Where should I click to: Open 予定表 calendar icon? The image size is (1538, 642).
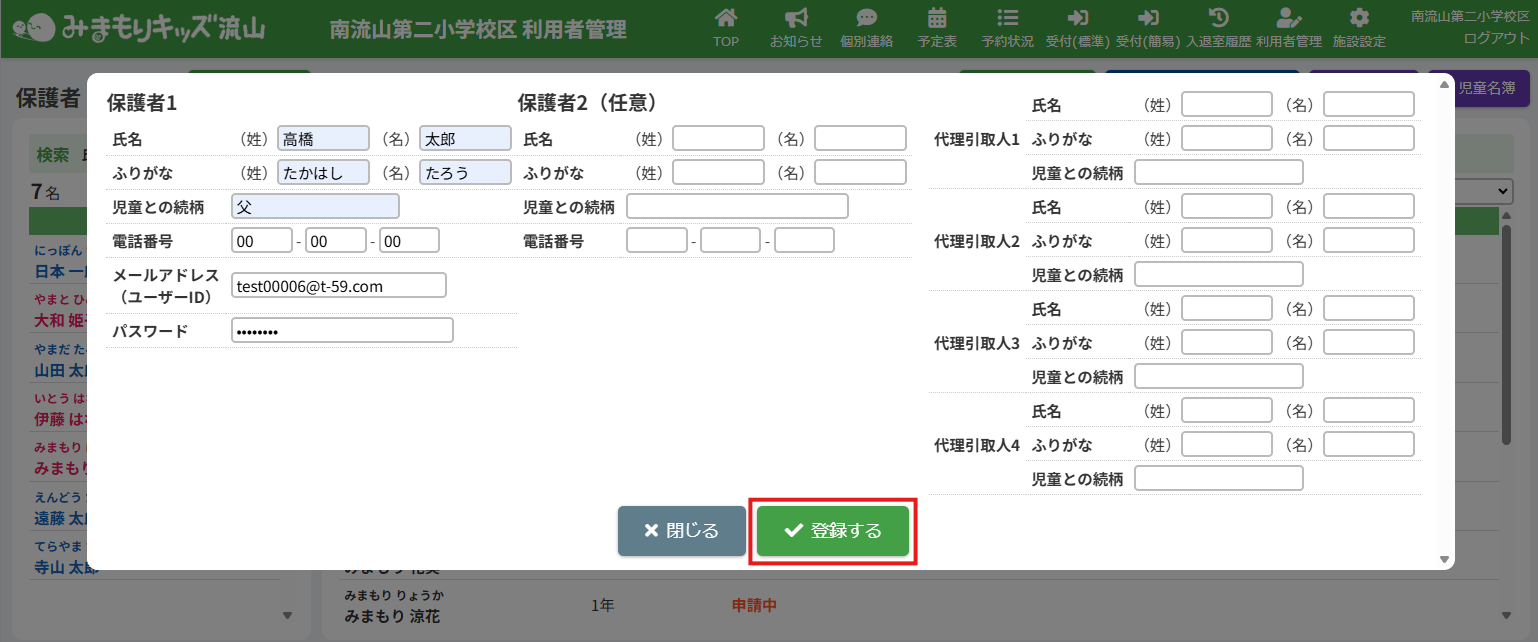click(x=937, y=18)
